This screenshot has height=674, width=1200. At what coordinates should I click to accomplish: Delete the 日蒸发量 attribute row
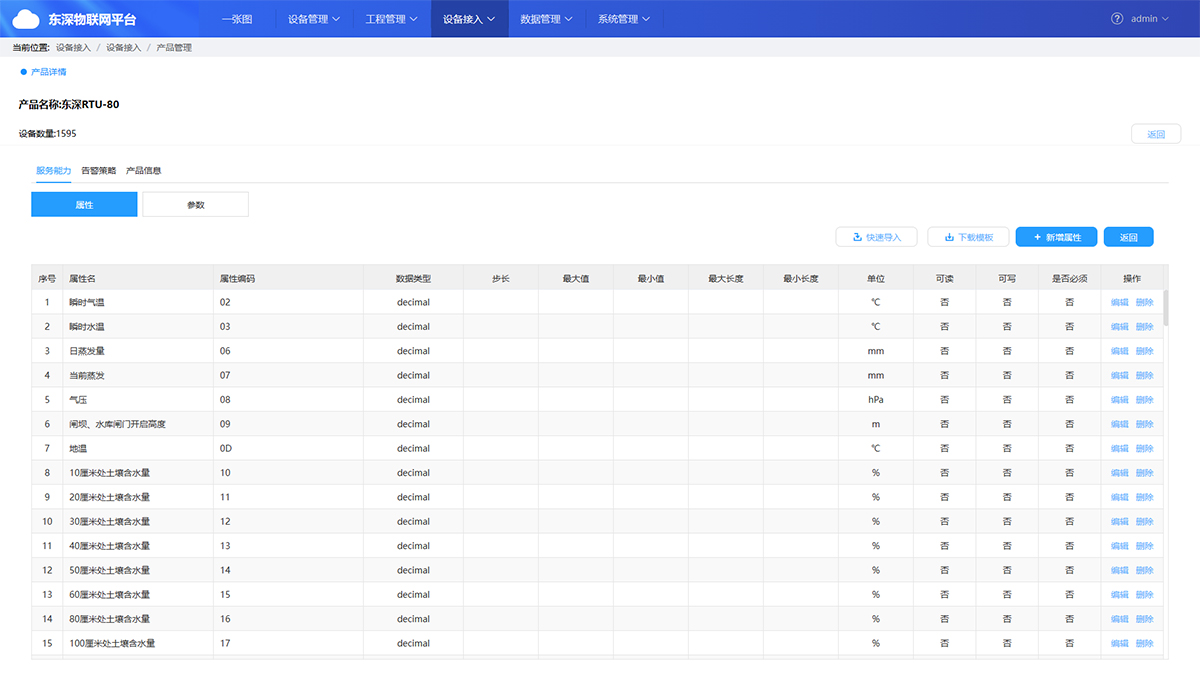click(x=1144, y=351)
